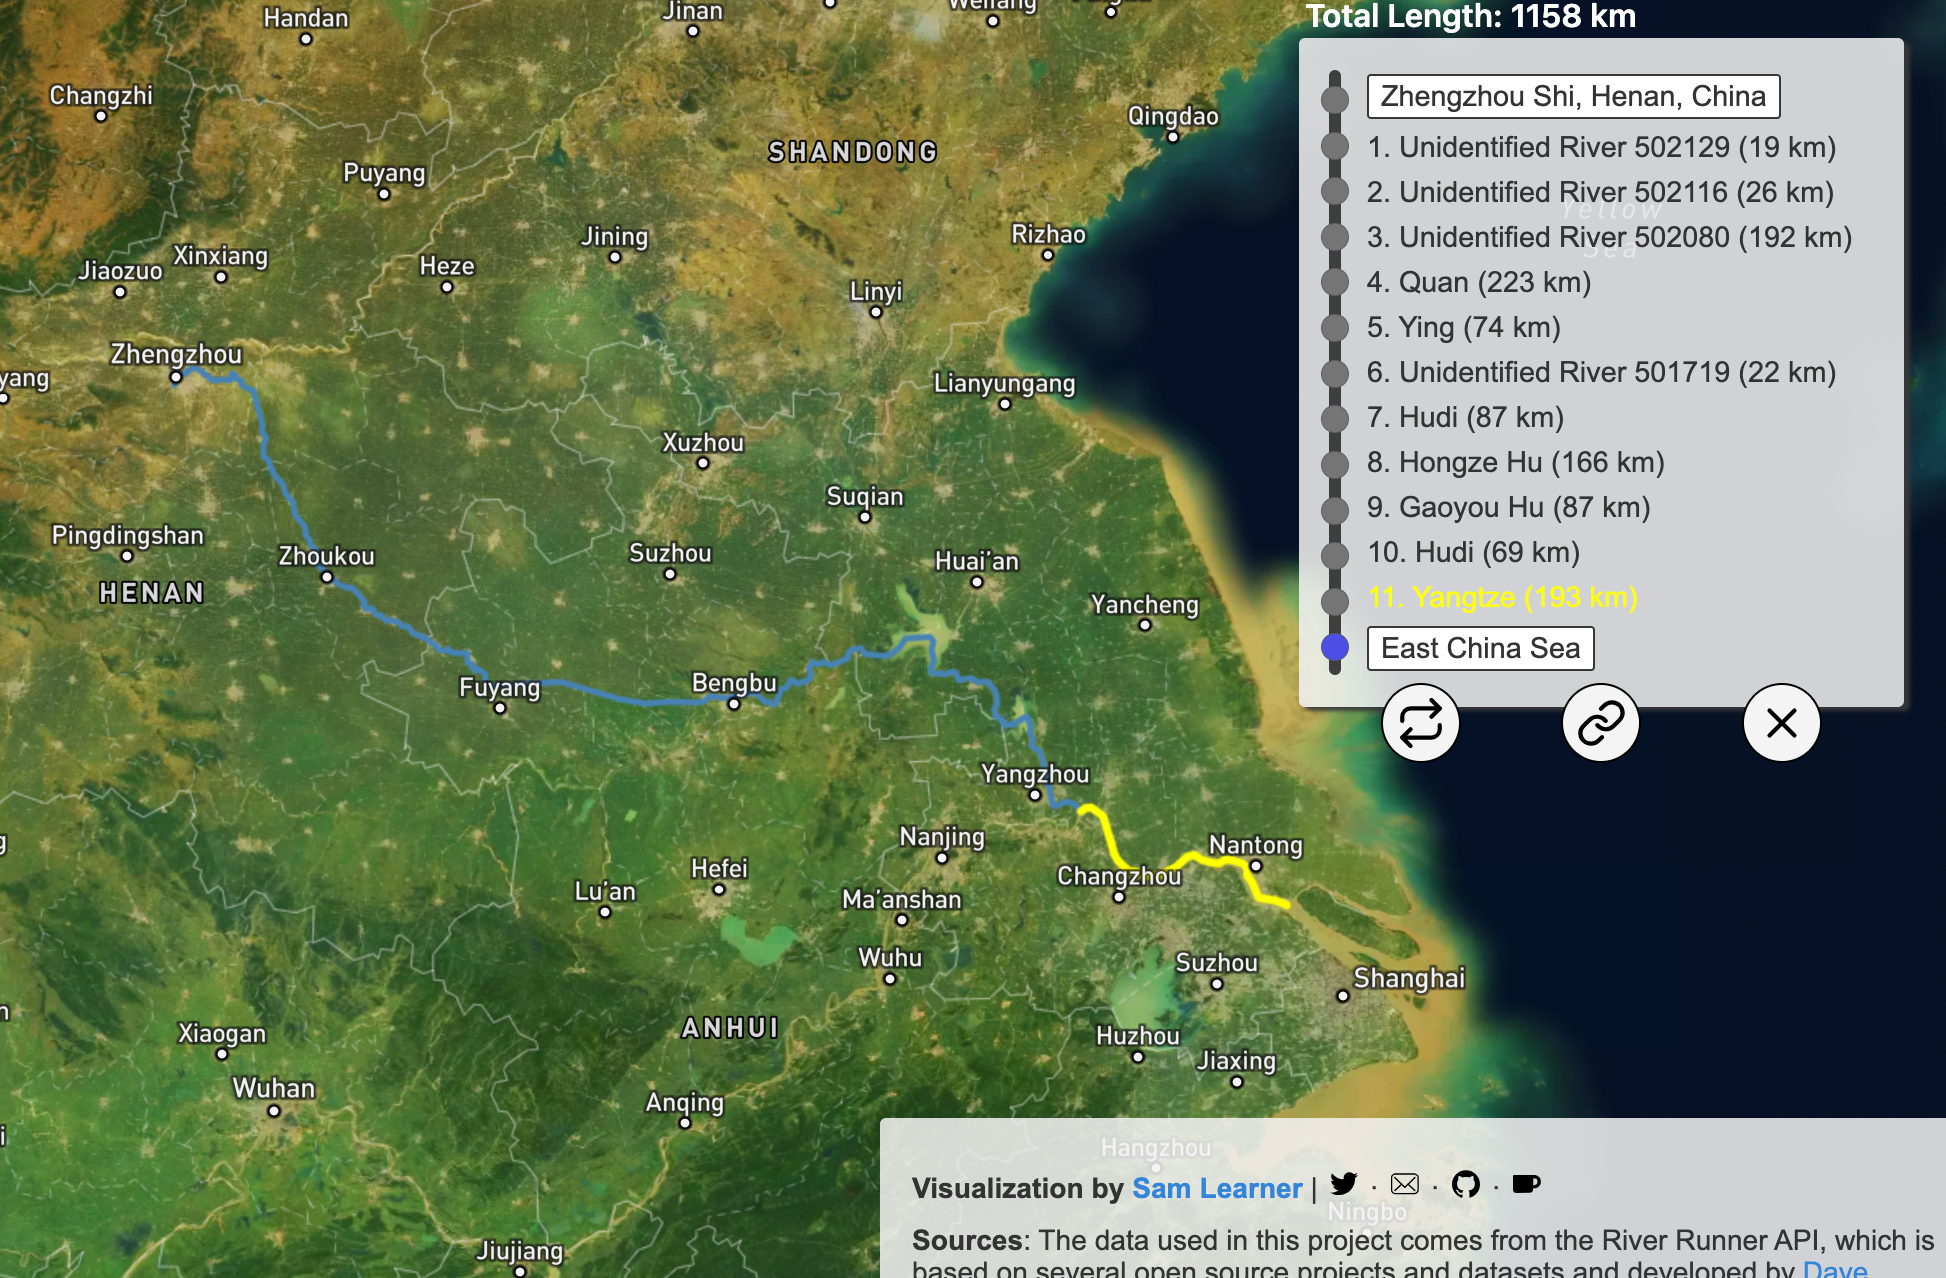Click the Ying (74 km) timeline dot
1946x1278 pixels.
click(x=1335, y=327)
